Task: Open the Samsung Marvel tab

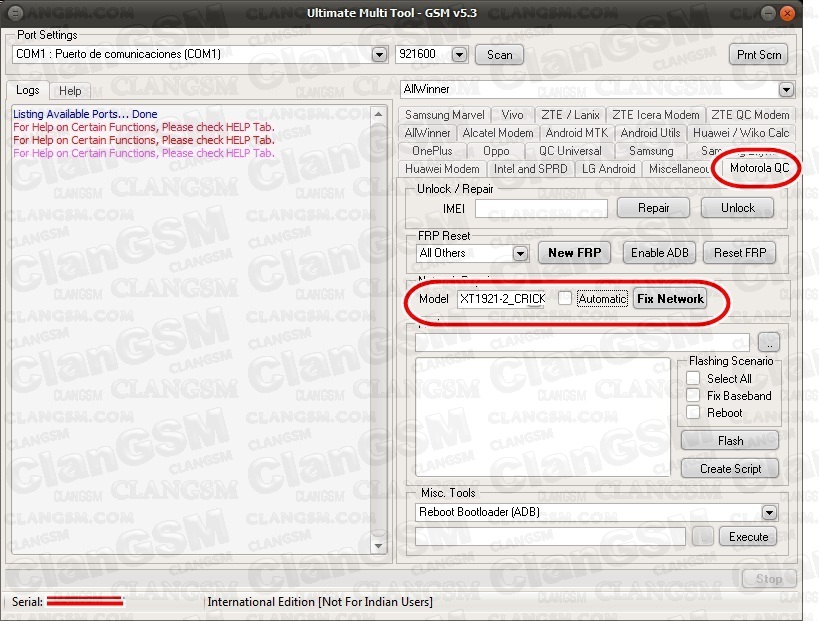Action: [x=444, y=115]
